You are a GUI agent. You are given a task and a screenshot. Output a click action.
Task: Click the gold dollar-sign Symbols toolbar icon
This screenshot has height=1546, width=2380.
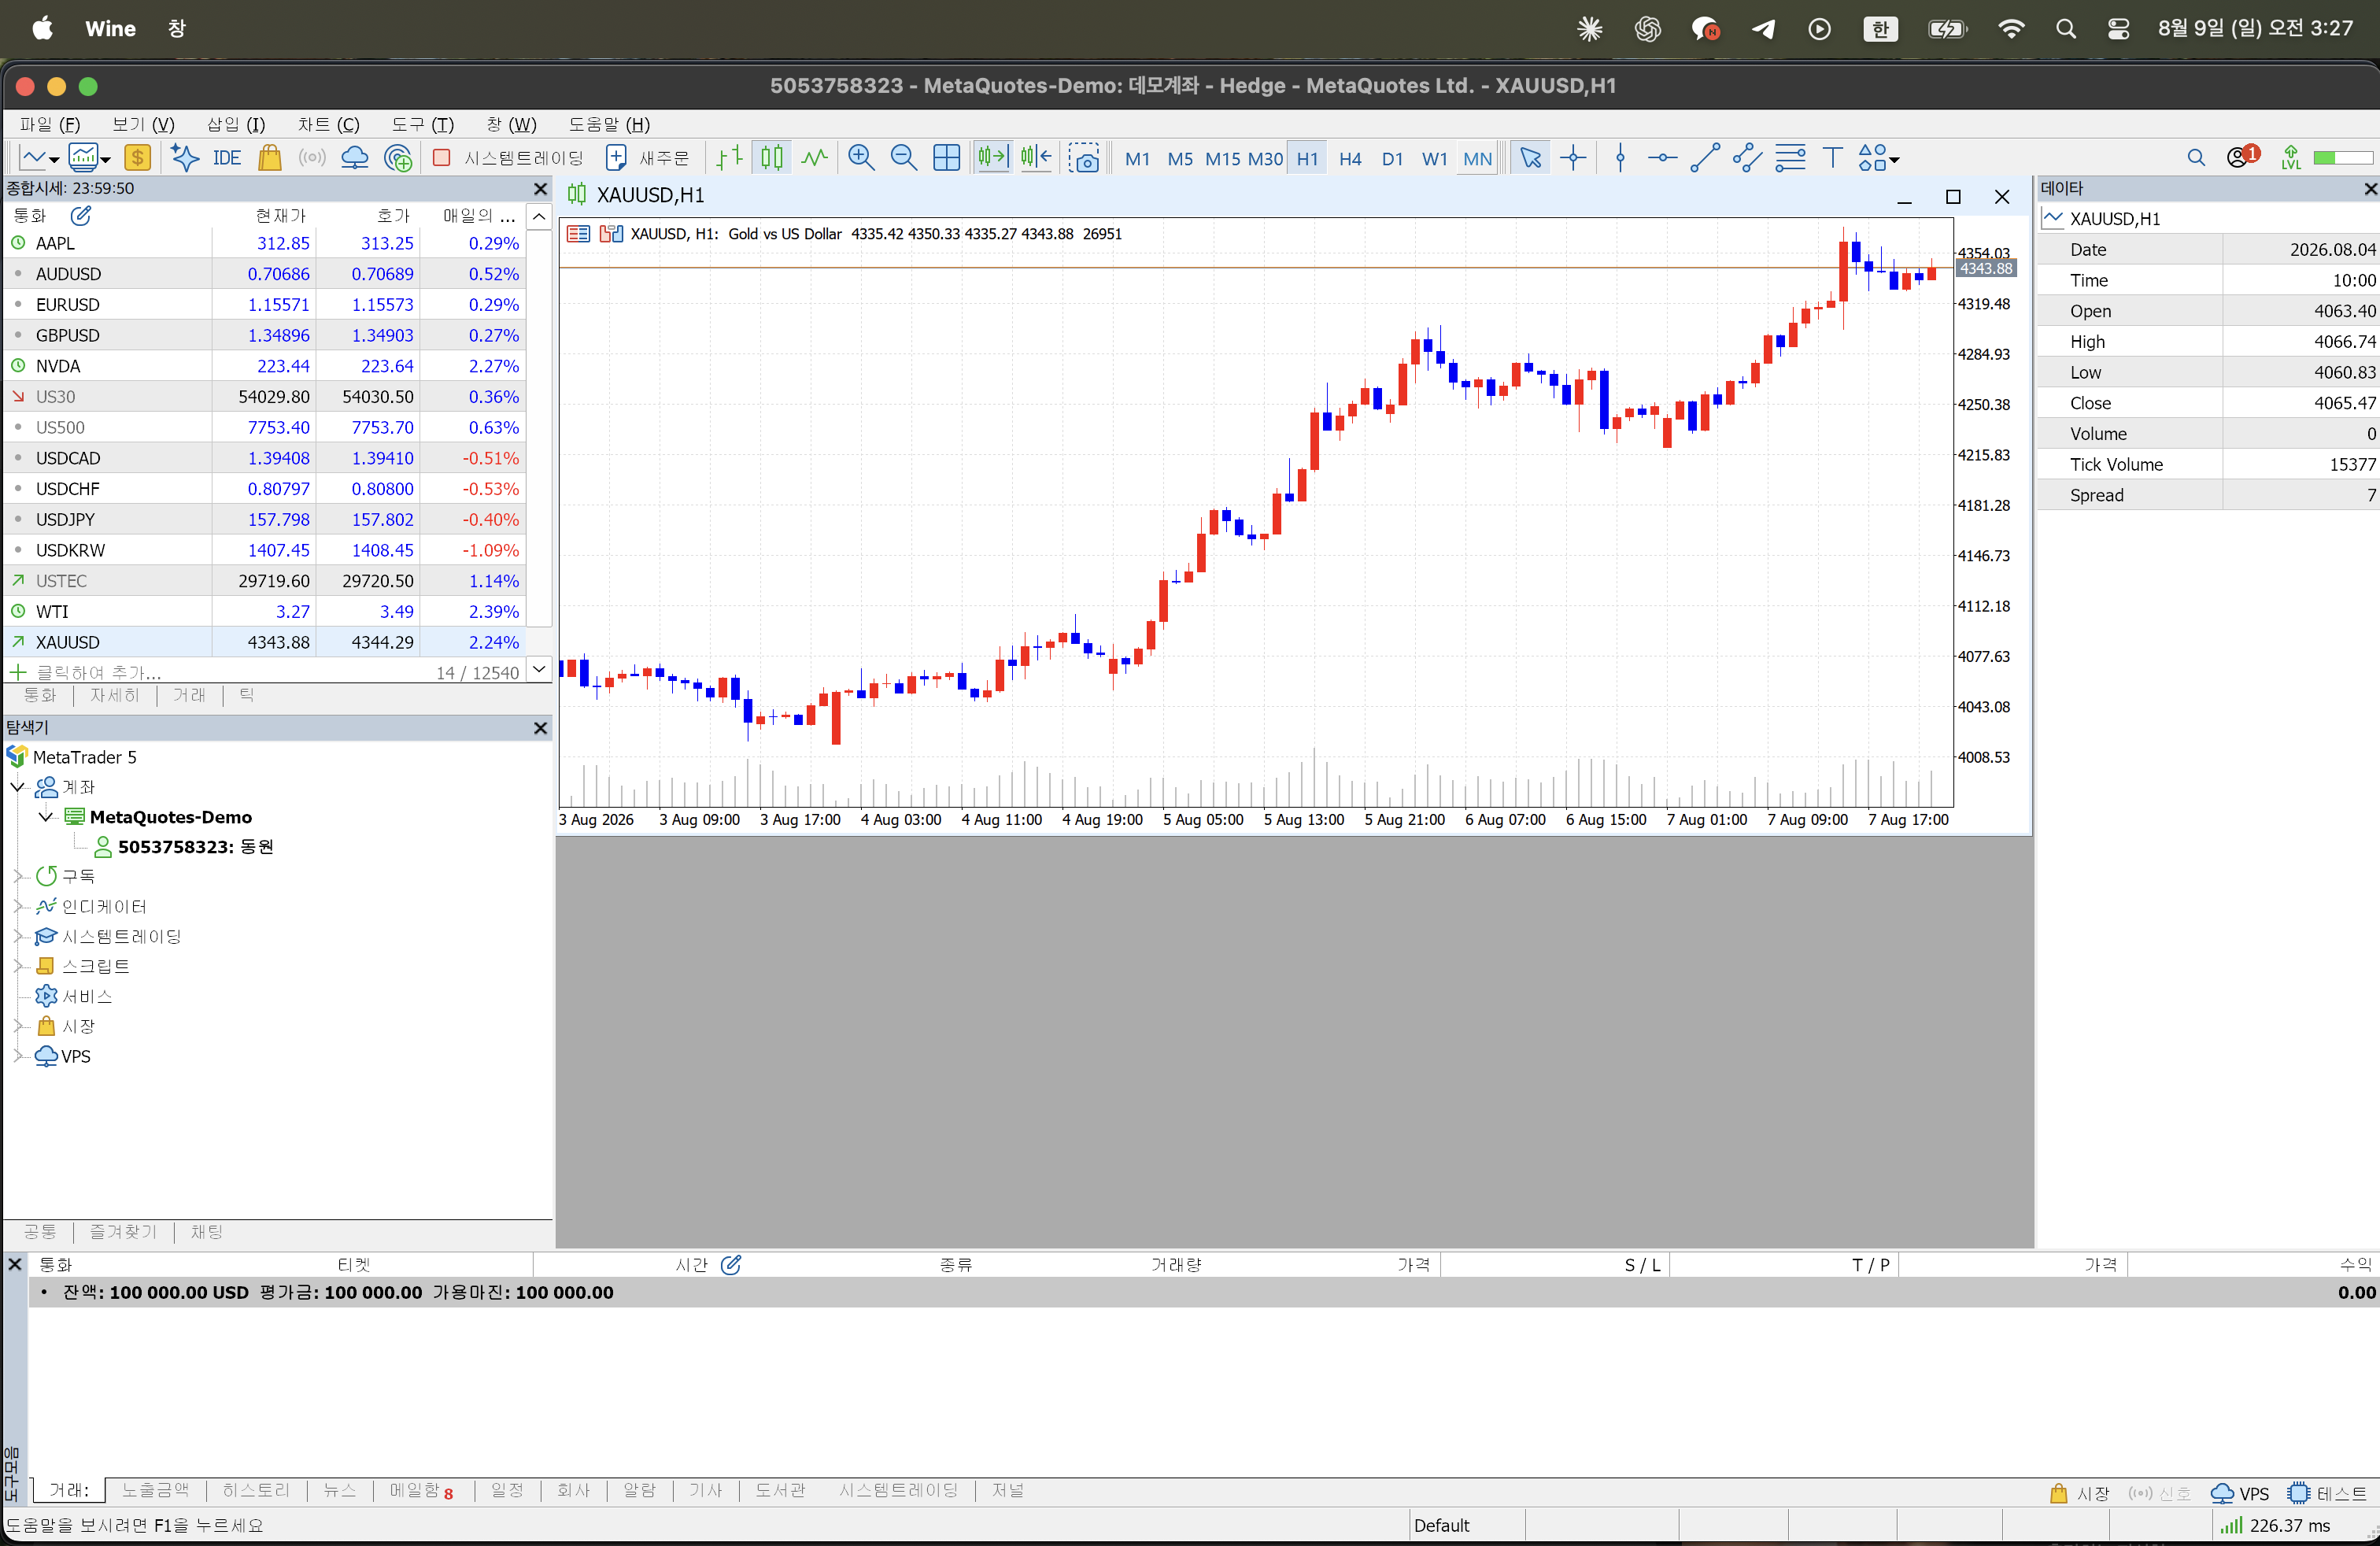[137, 157]
